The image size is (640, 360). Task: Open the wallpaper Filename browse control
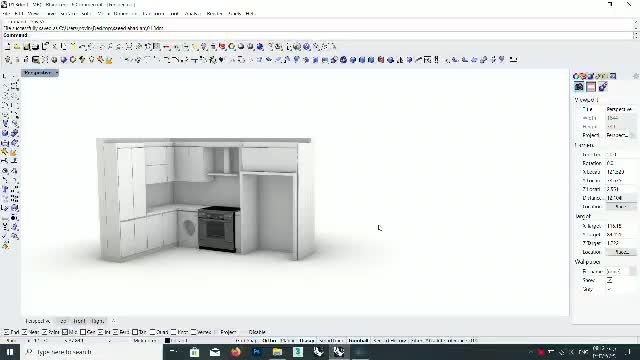[x=632, y=271]
